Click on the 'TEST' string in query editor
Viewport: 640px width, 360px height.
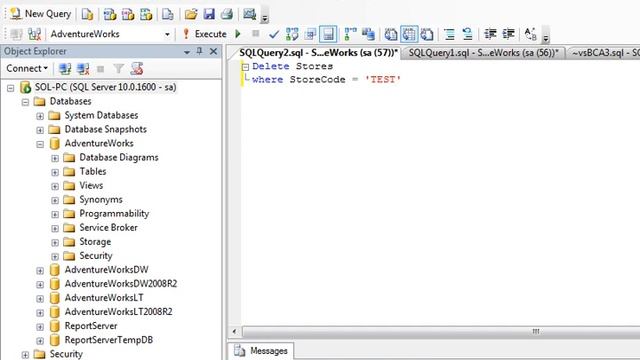click(382, 80)
